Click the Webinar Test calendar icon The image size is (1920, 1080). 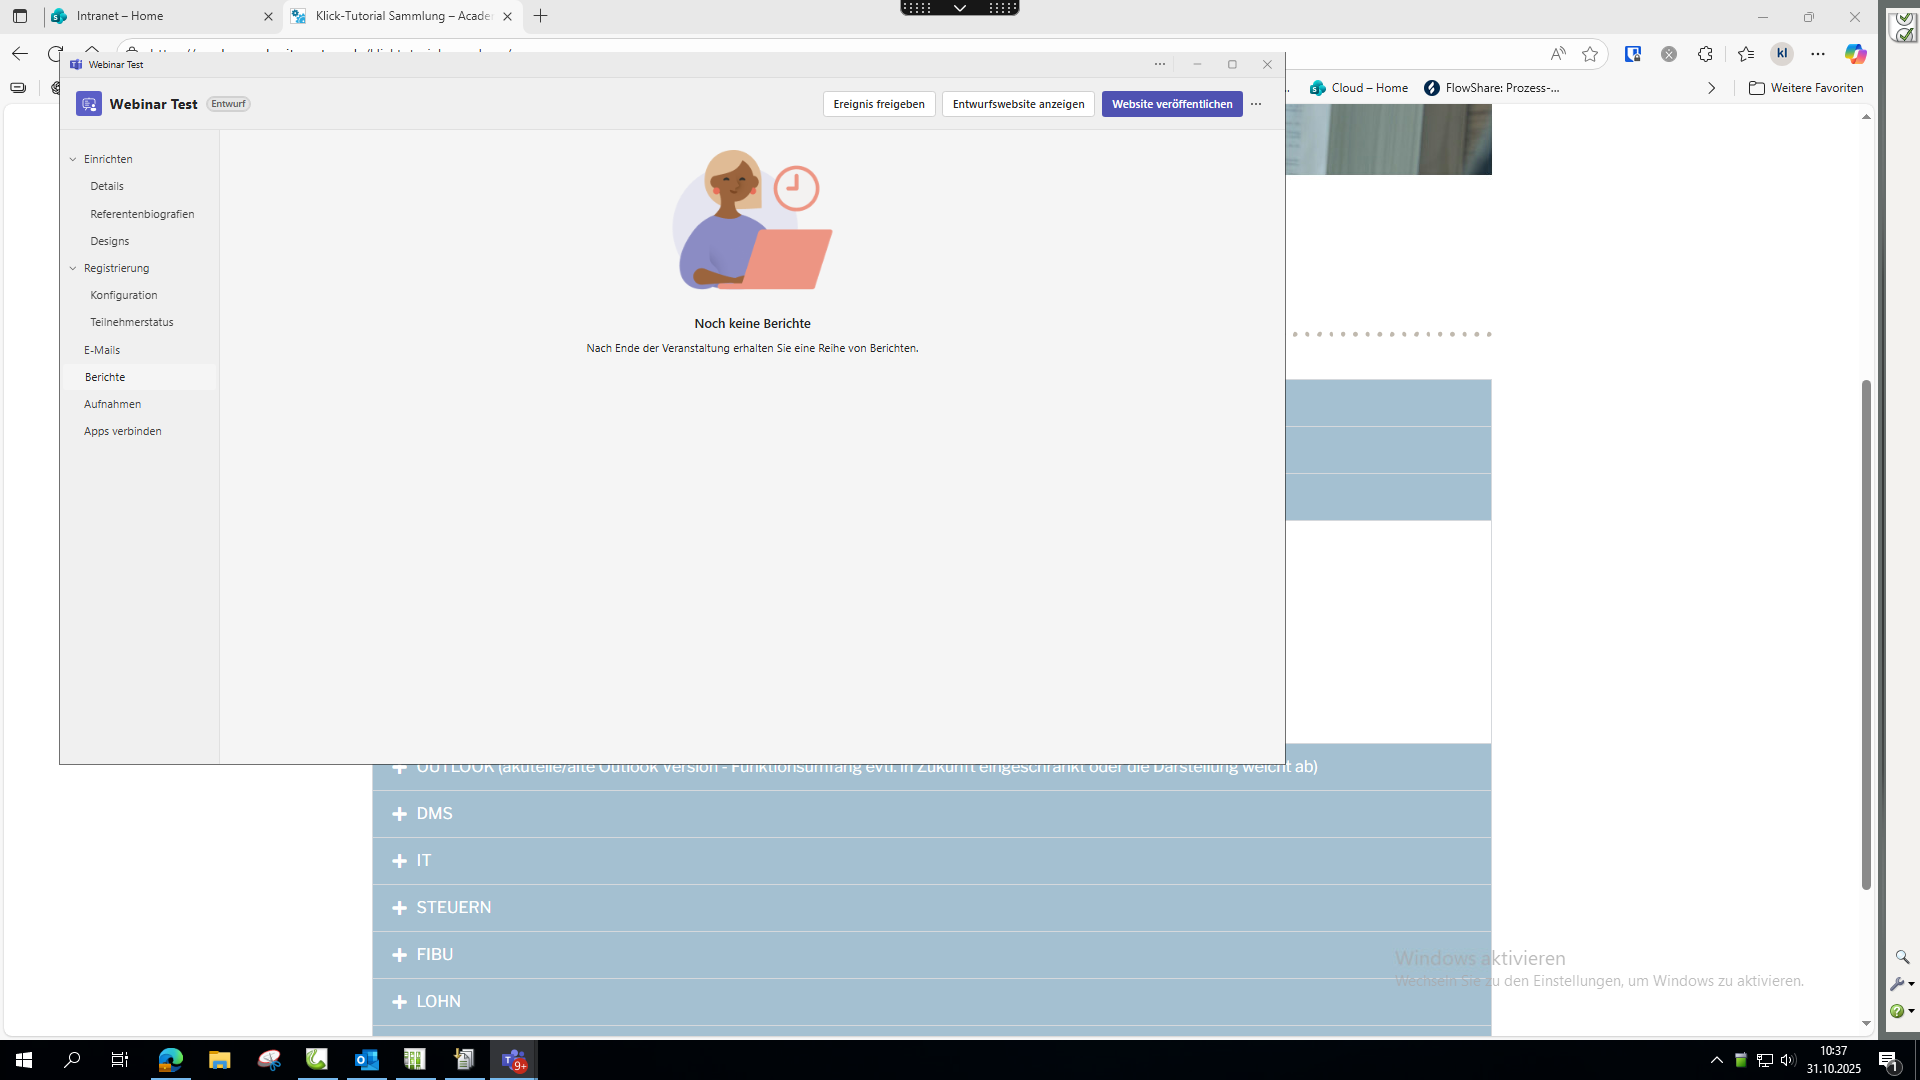coord(89,104)
